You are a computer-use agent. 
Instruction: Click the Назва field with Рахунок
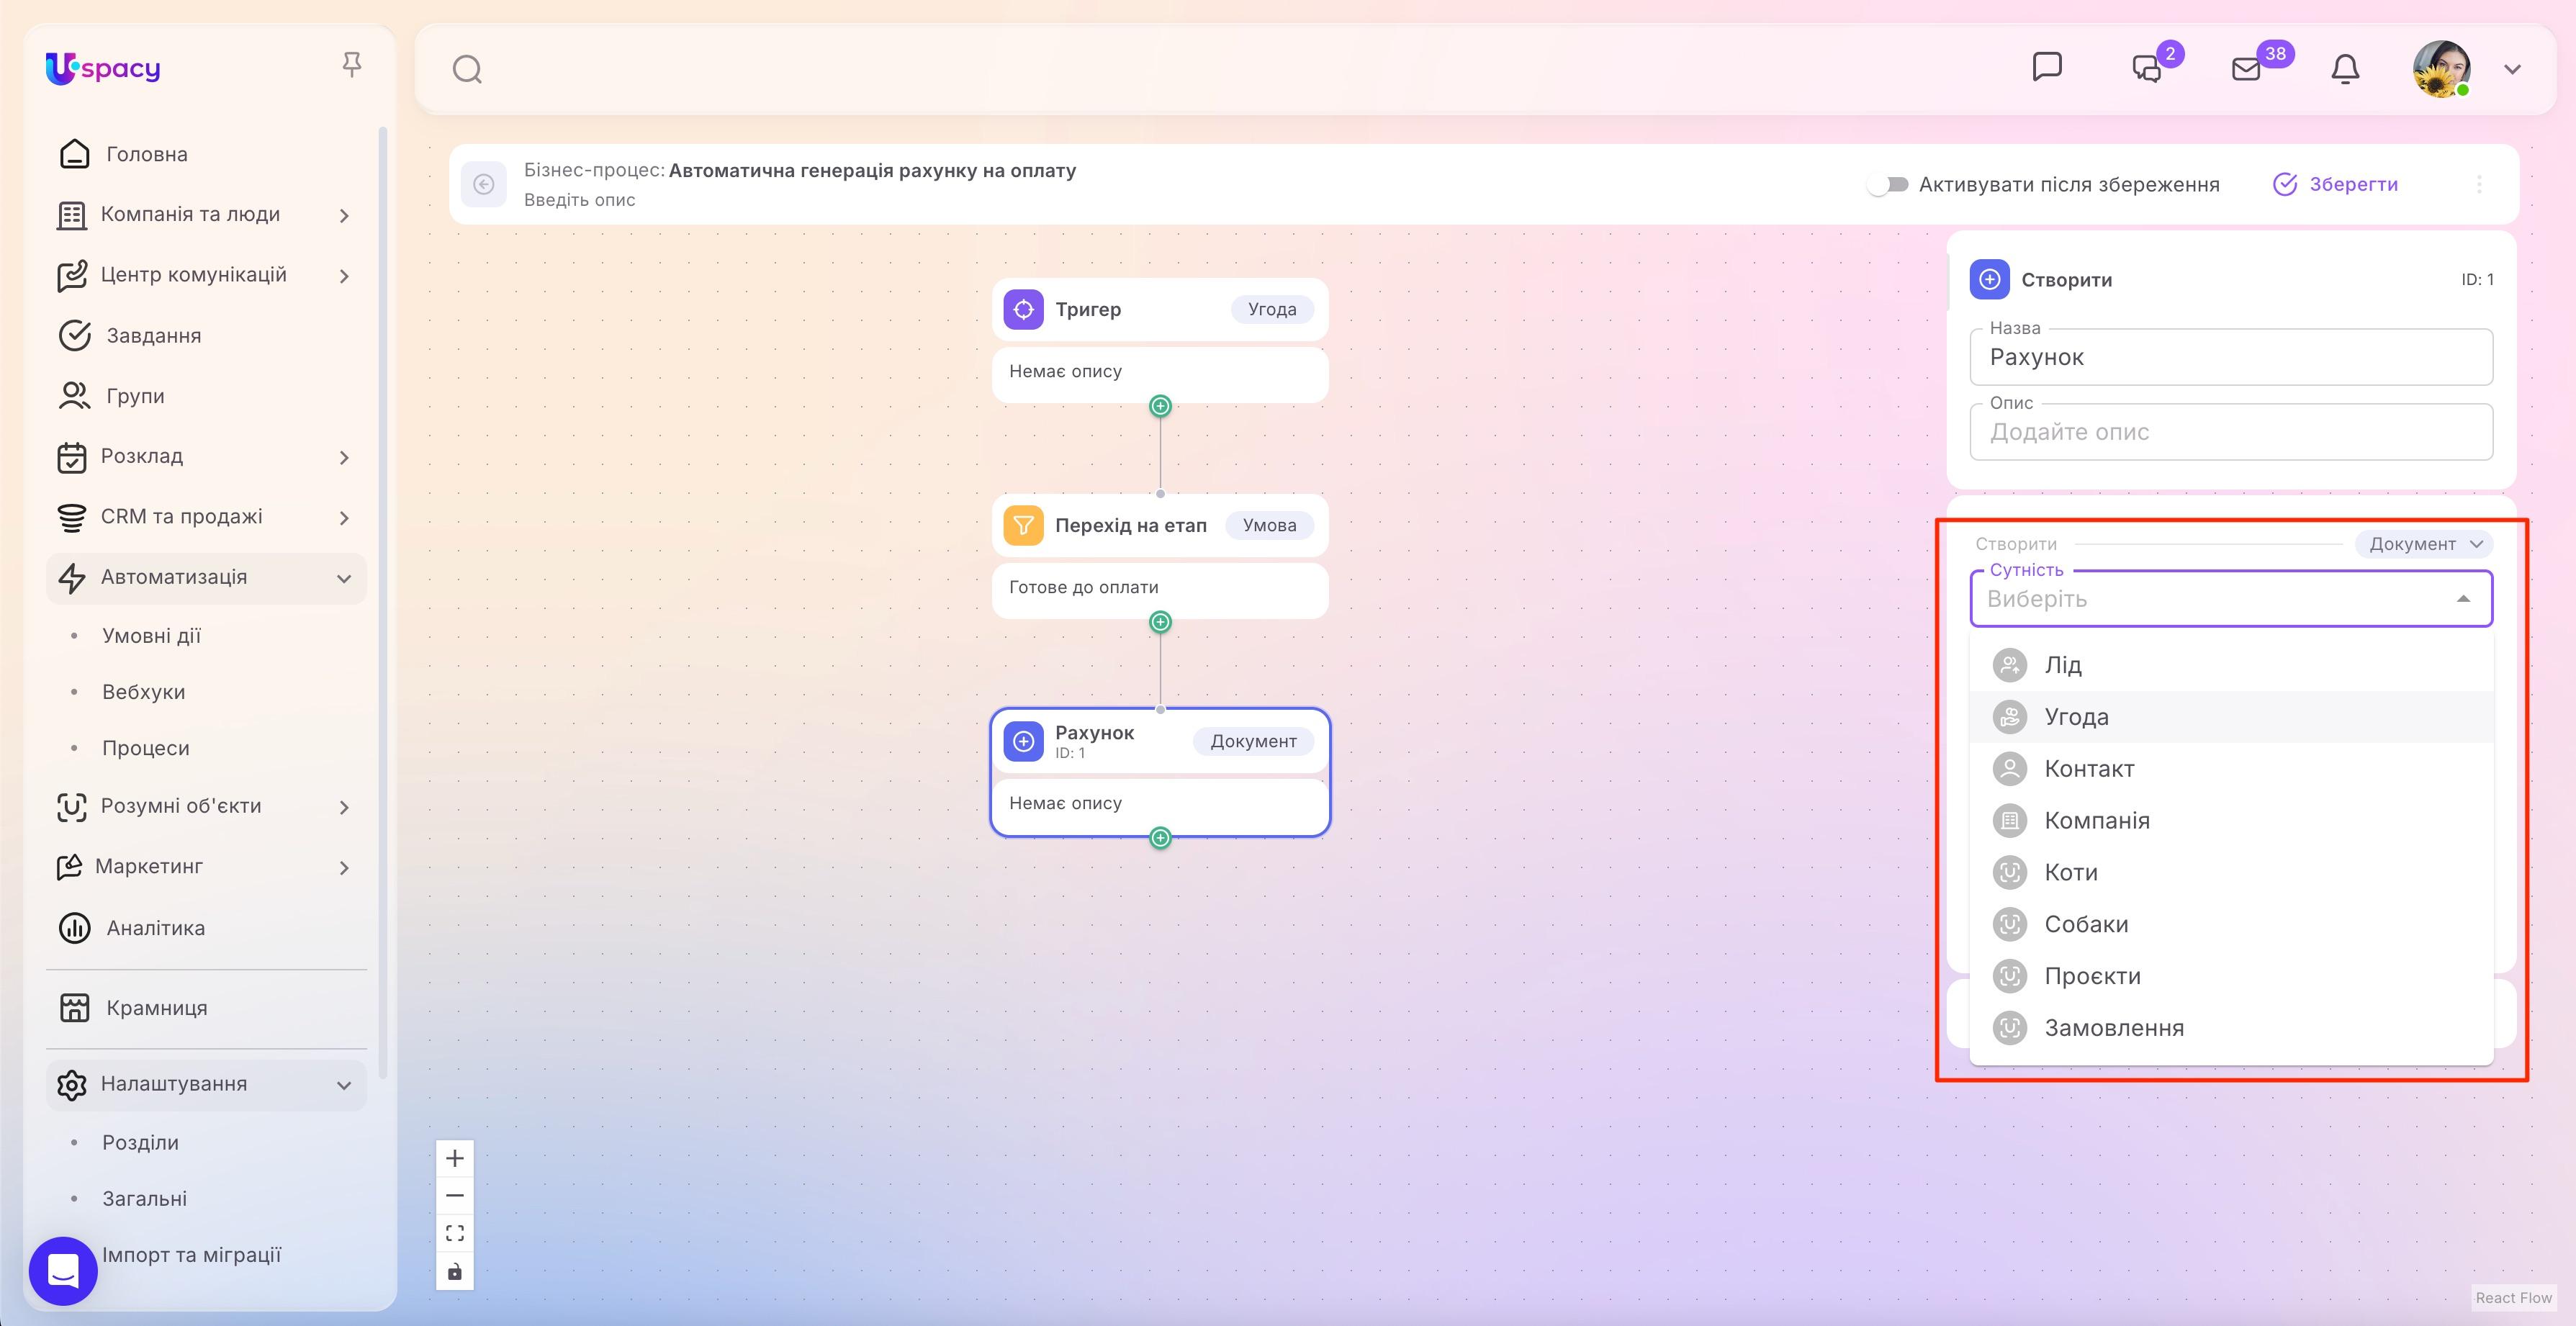(2231, 357)
